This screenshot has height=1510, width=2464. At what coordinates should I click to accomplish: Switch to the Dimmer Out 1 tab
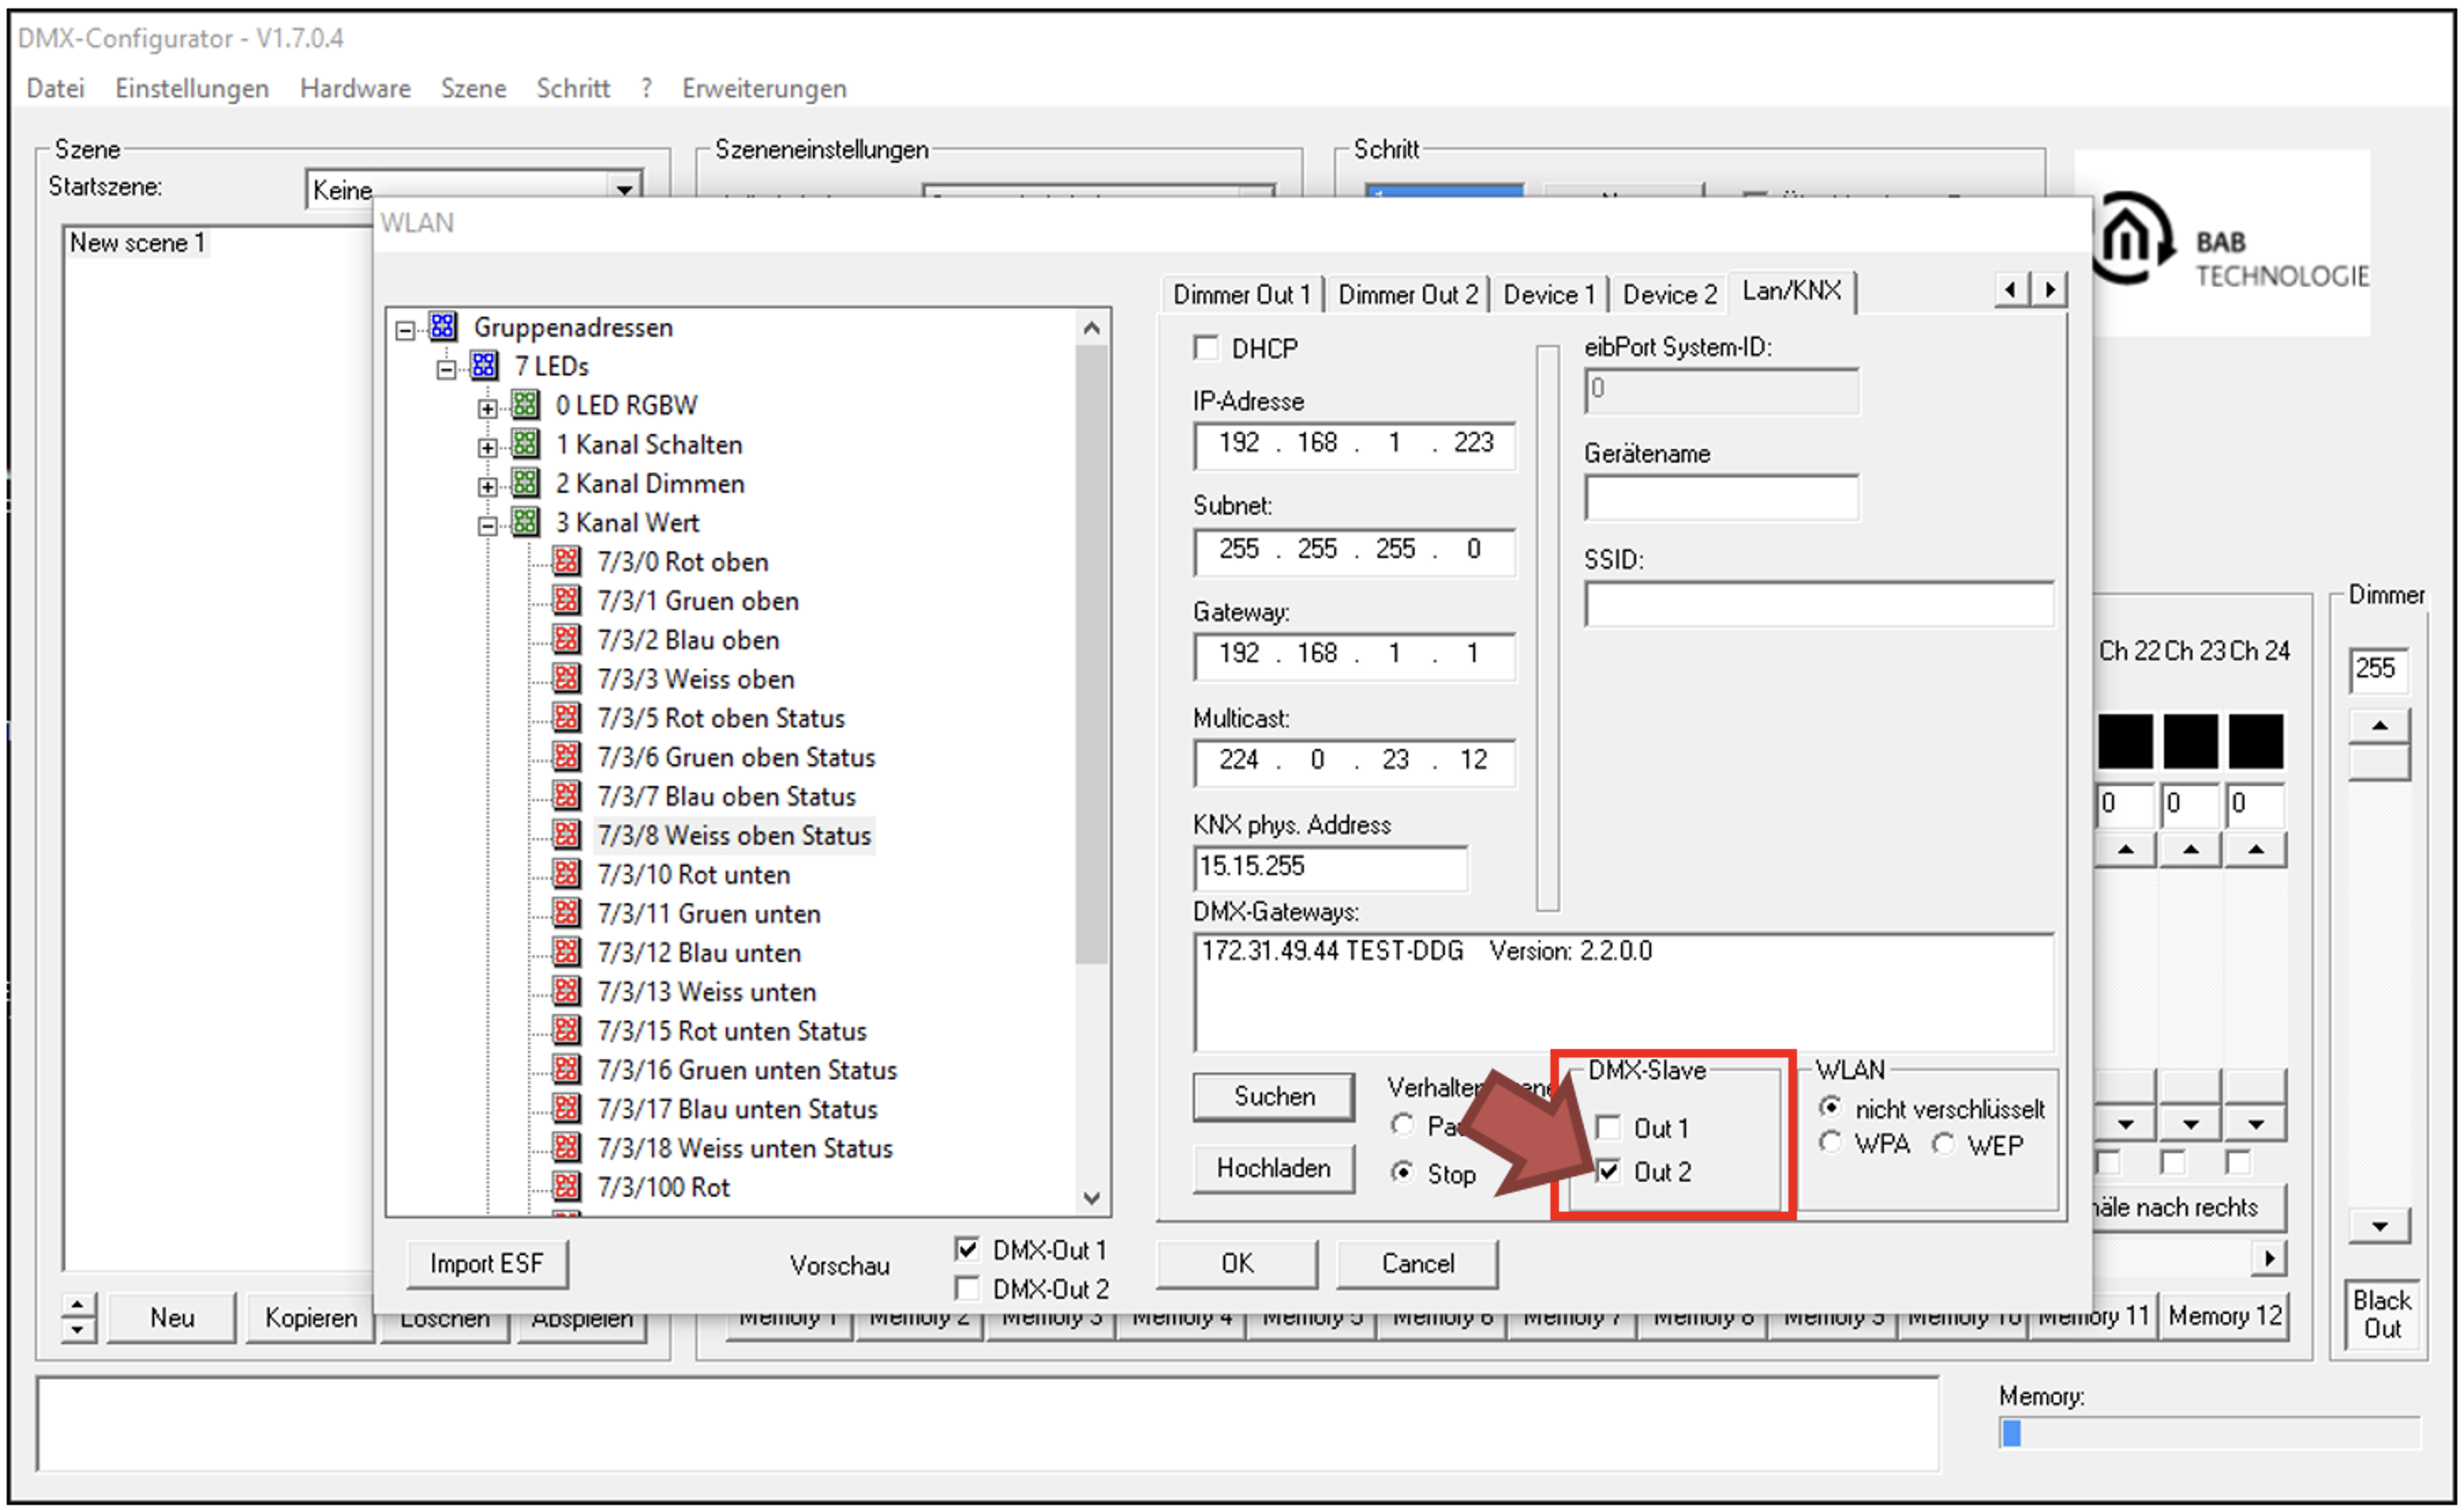[1242, 294]
